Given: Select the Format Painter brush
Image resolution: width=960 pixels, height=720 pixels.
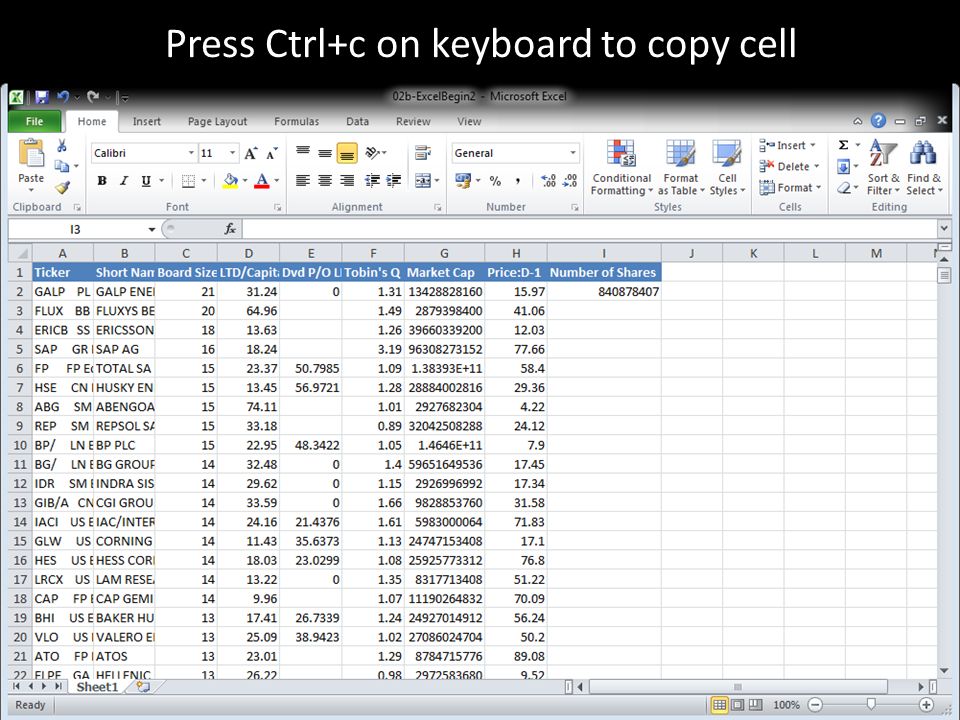Looking at the screenshot, I should (x=62, y=187).
